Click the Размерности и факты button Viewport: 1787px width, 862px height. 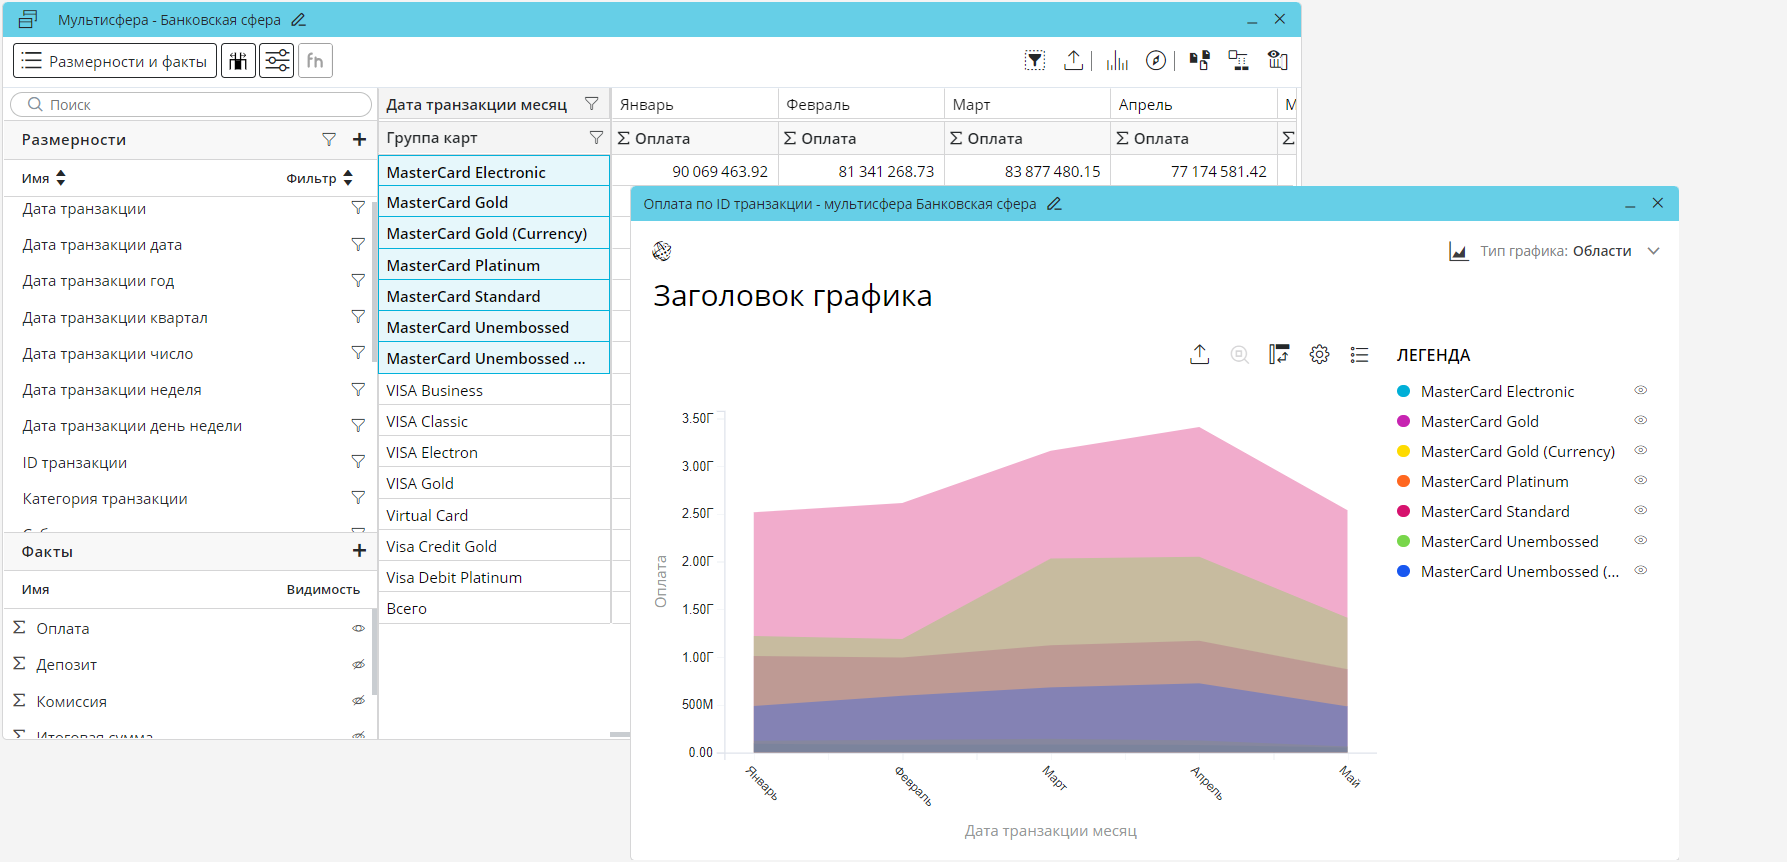pyautogui.click(x=115, y=61)
